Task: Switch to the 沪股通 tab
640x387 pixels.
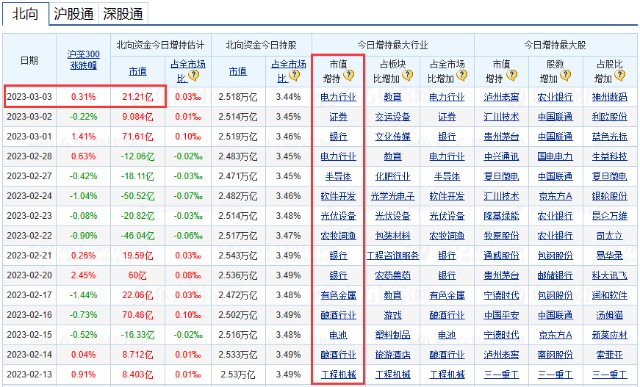Action: (73, 13)
